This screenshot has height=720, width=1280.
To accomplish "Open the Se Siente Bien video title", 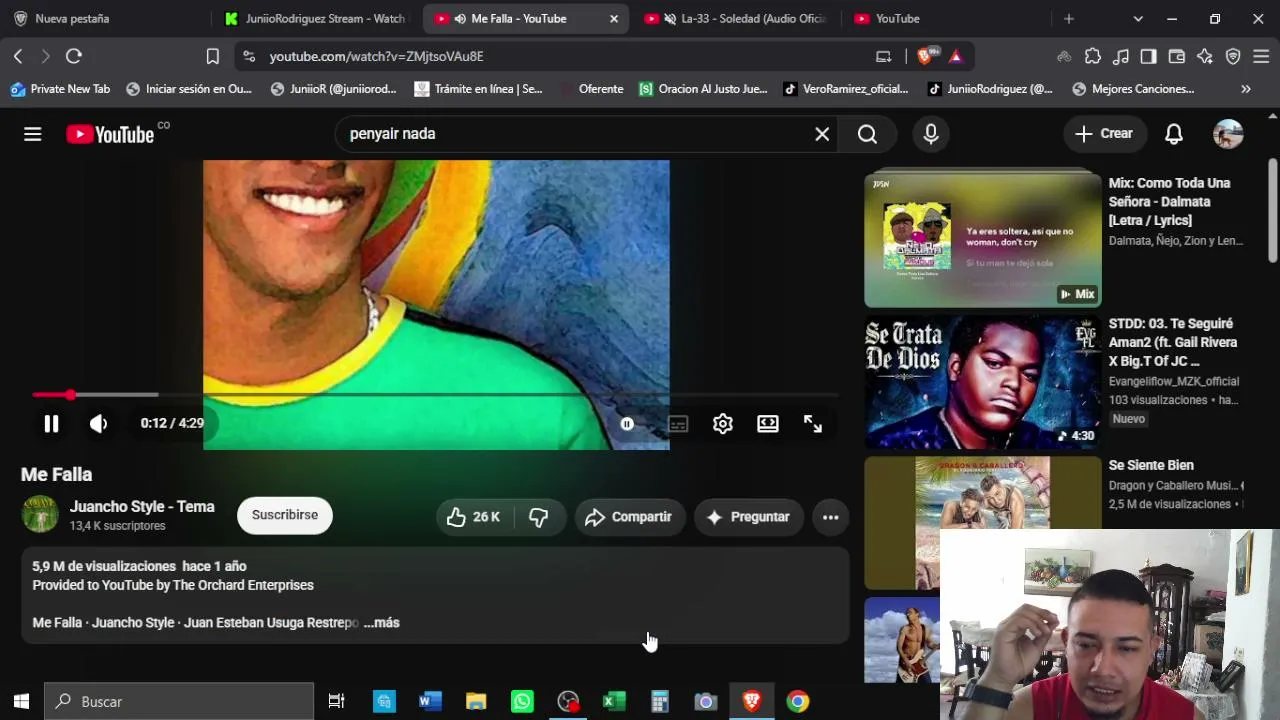I will point(1151,465).
